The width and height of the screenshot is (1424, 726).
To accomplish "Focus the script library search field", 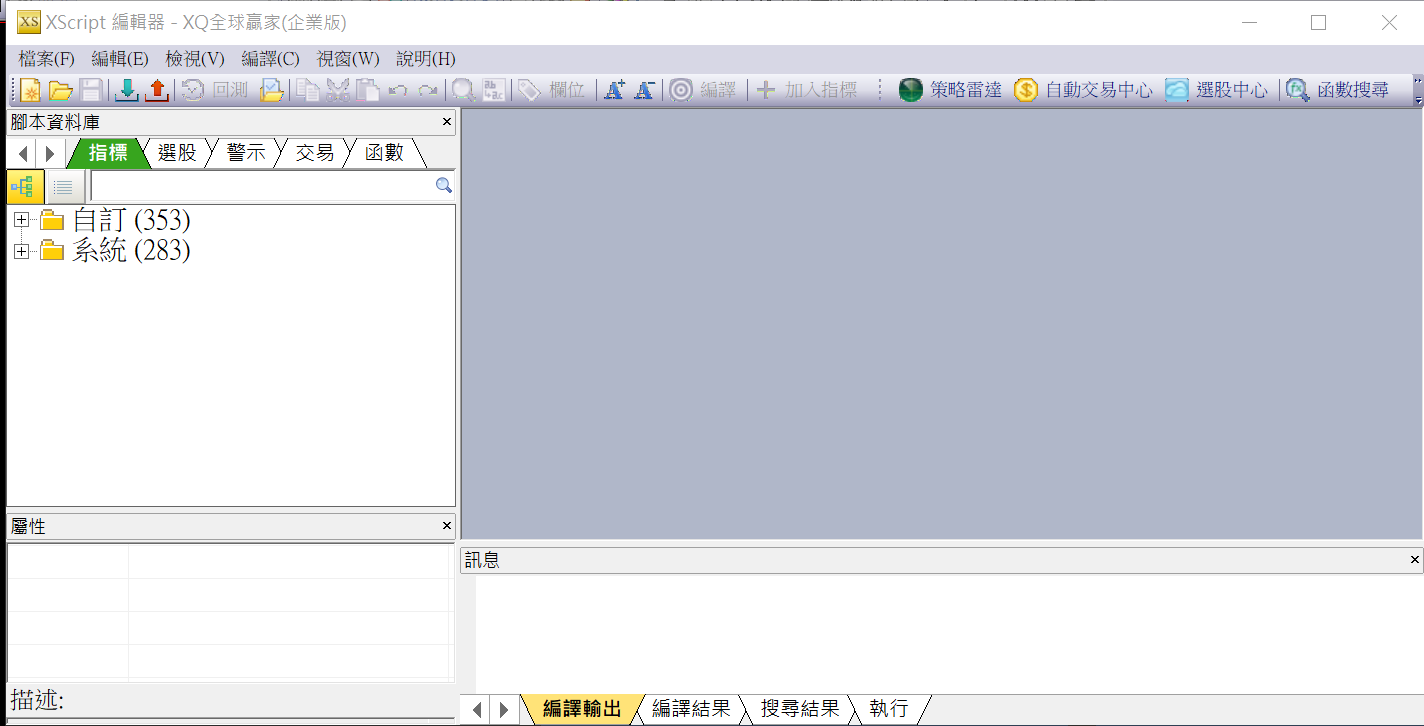I will pos(262,186).
